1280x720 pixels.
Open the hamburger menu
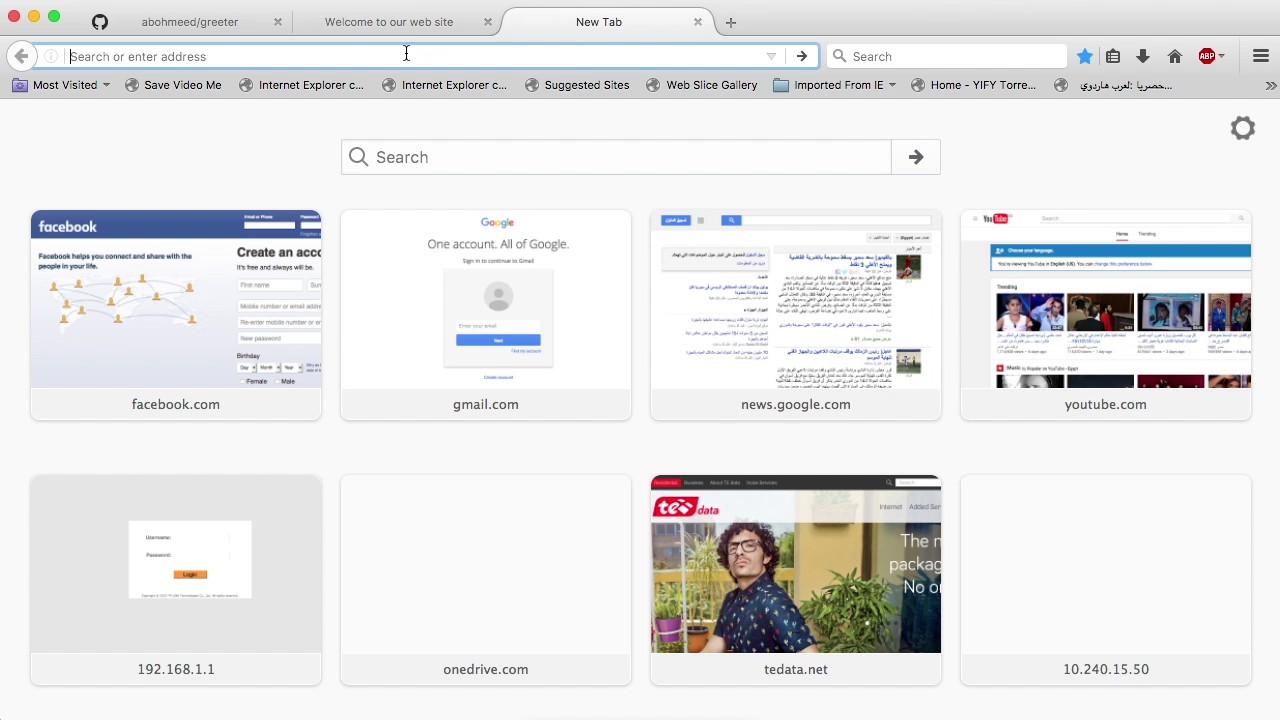click(1261, 56)
